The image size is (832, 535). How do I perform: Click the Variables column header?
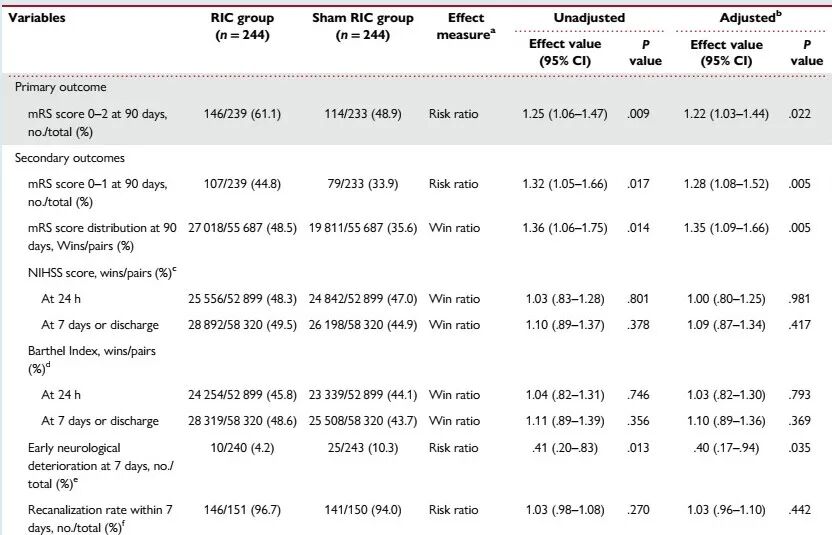pyautogui.click(x=37, y=18)
